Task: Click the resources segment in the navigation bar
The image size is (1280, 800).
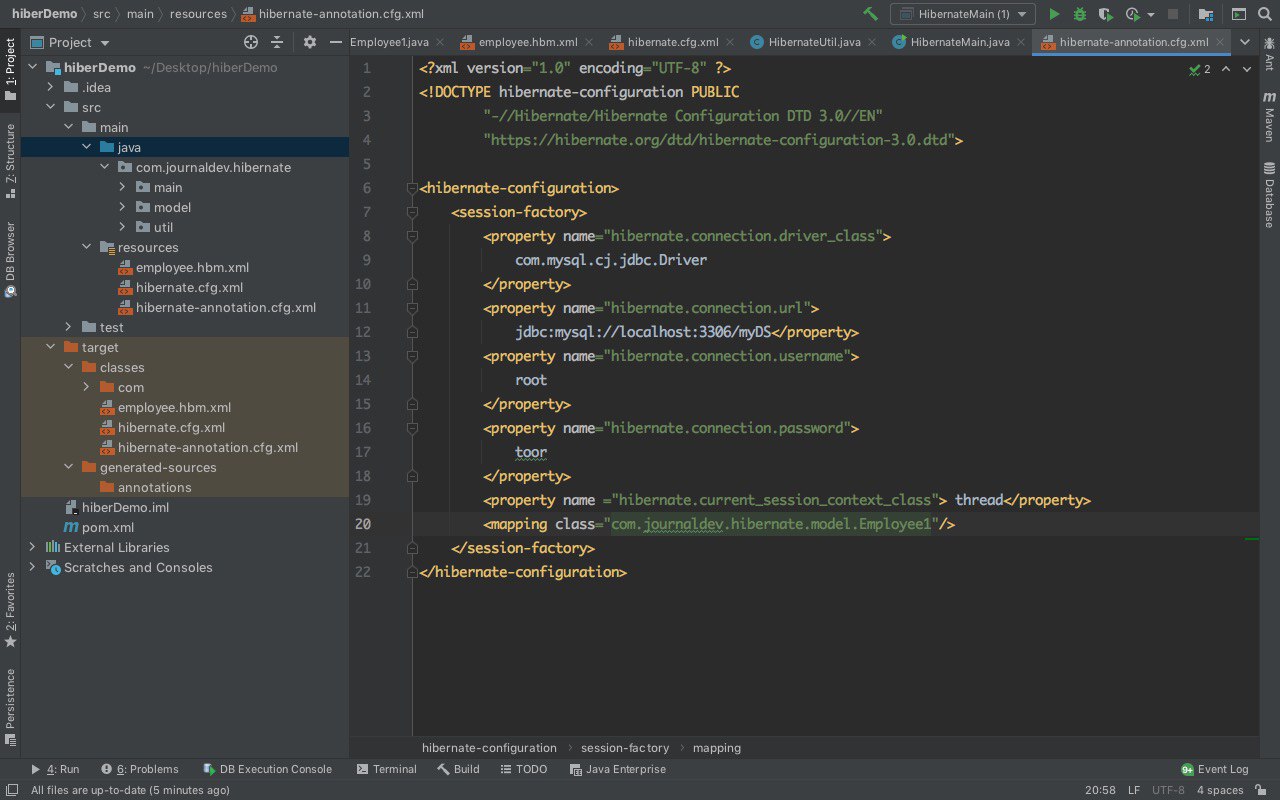Action: [197, 14]
